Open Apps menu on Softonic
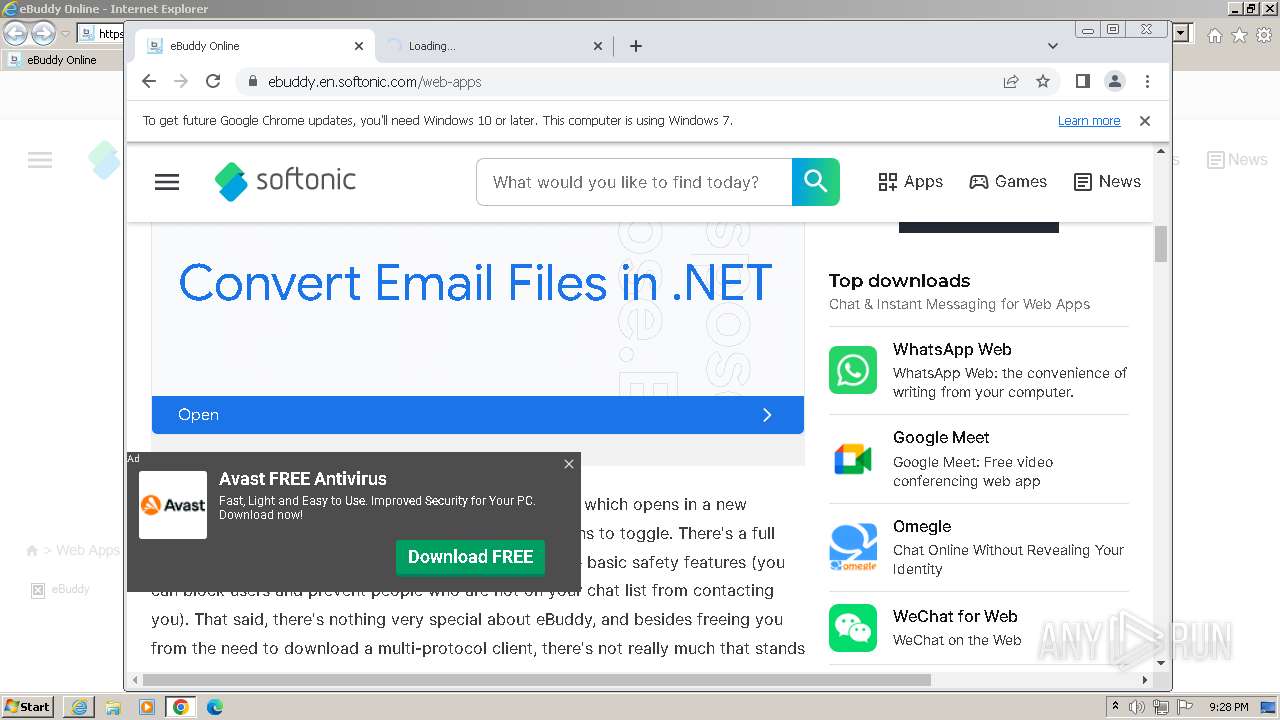Image resolution: width=1280 pixels, height=720 pixels. pos(910,182)
